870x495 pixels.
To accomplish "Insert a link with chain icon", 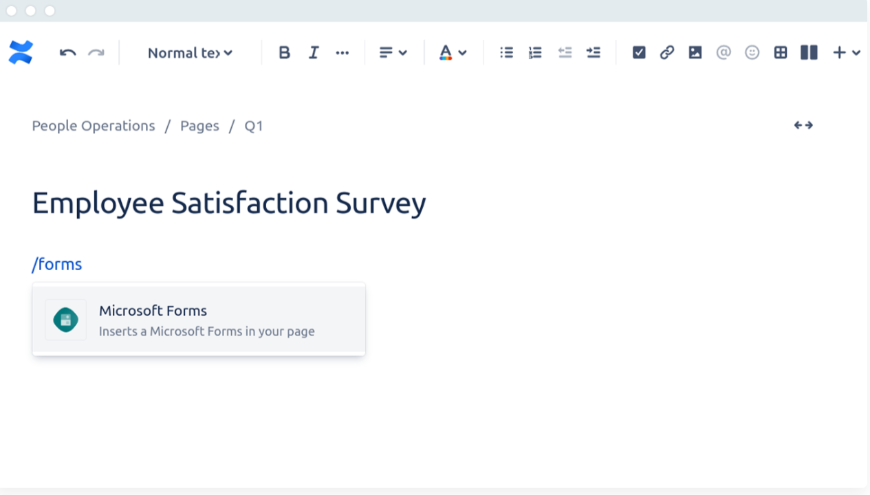I will point(667,53).
